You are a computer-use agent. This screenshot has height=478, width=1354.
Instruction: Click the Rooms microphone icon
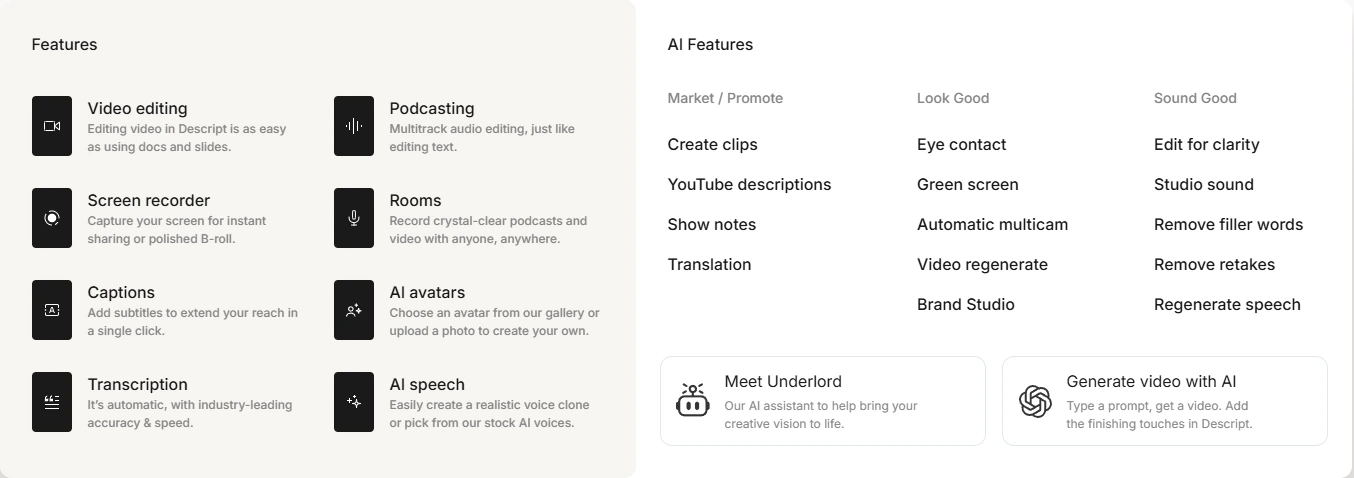(354, 218)
